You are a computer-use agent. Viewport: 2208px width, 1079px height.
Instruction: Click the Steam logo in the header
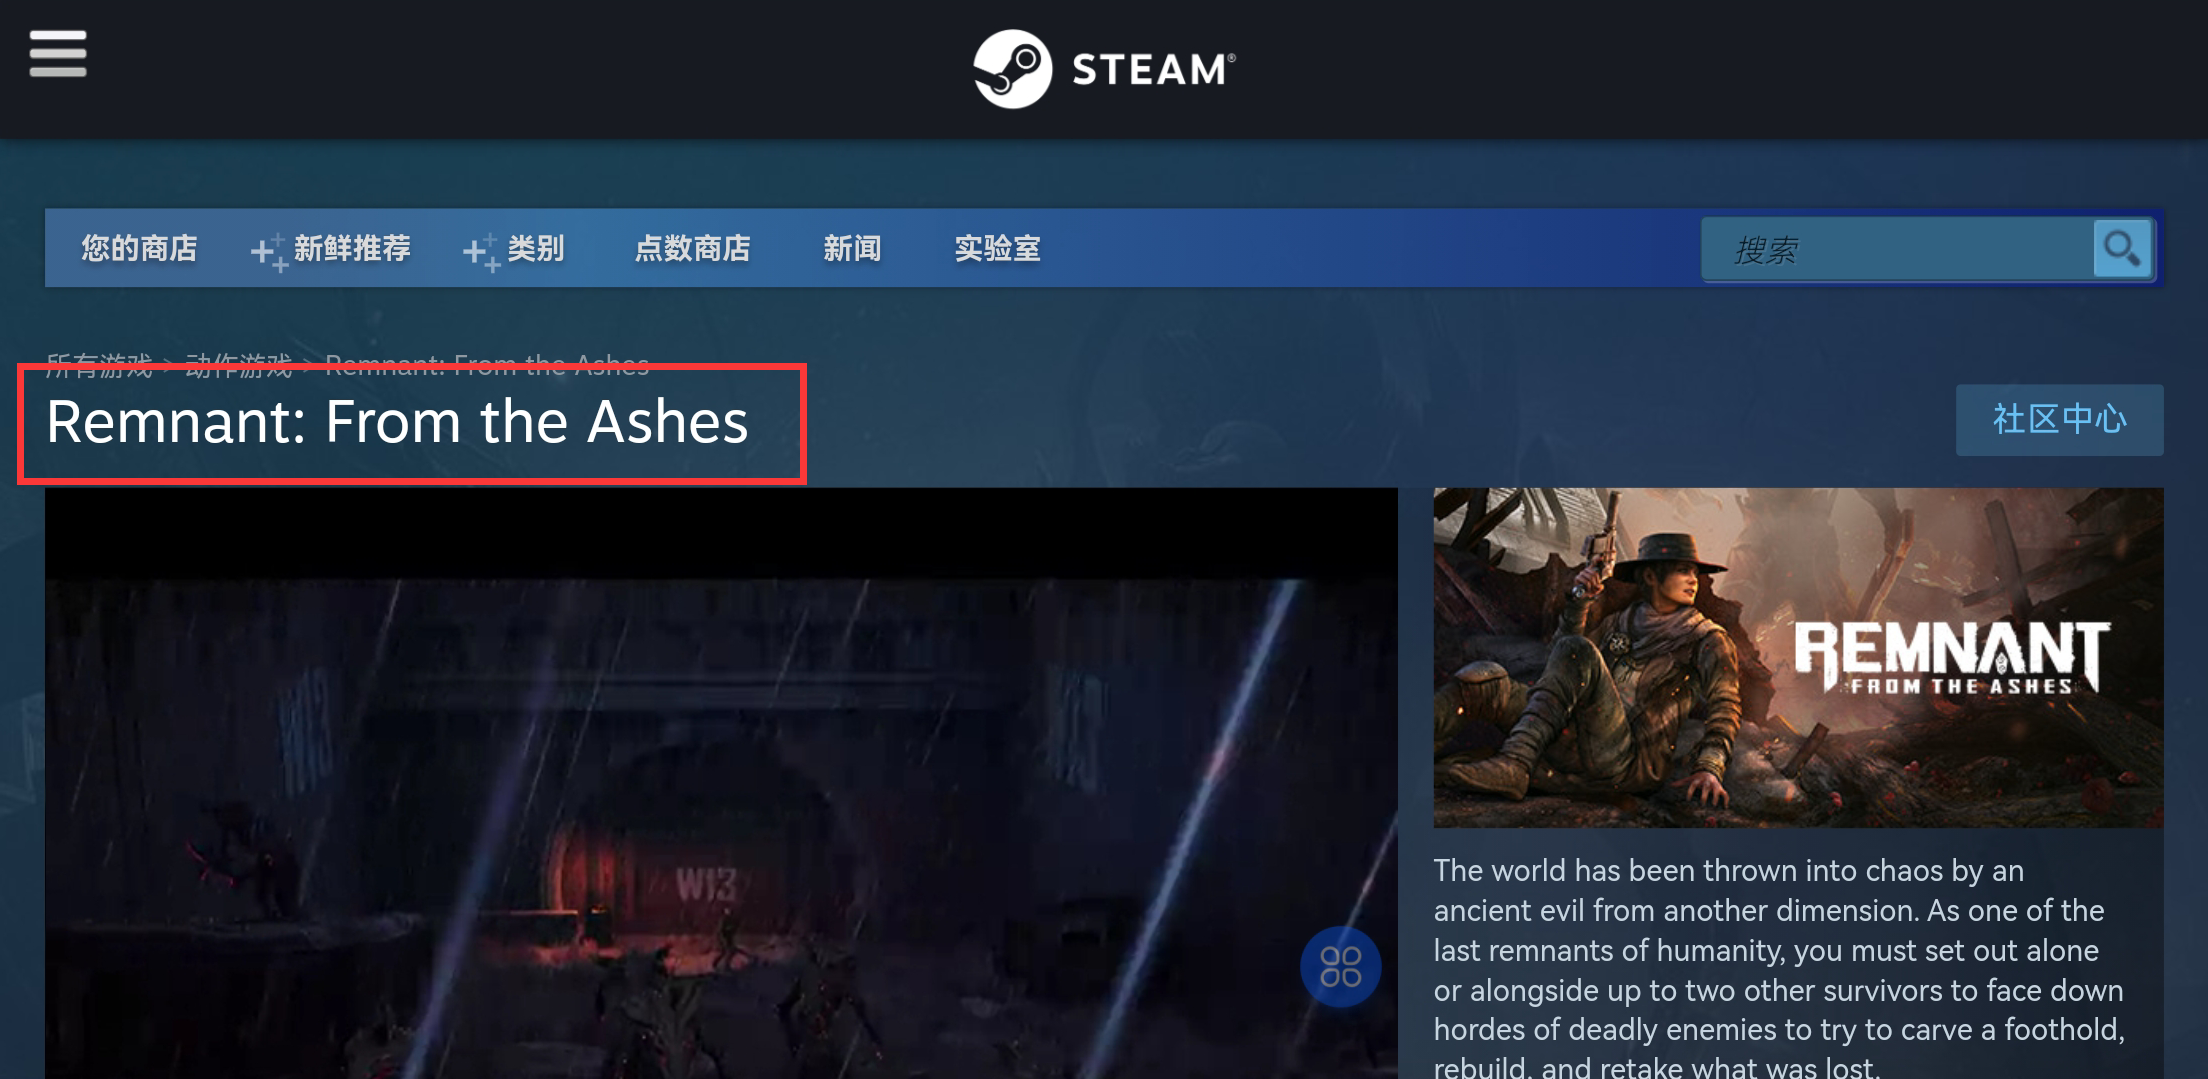pyautogui.click(x=1105, y=68)
